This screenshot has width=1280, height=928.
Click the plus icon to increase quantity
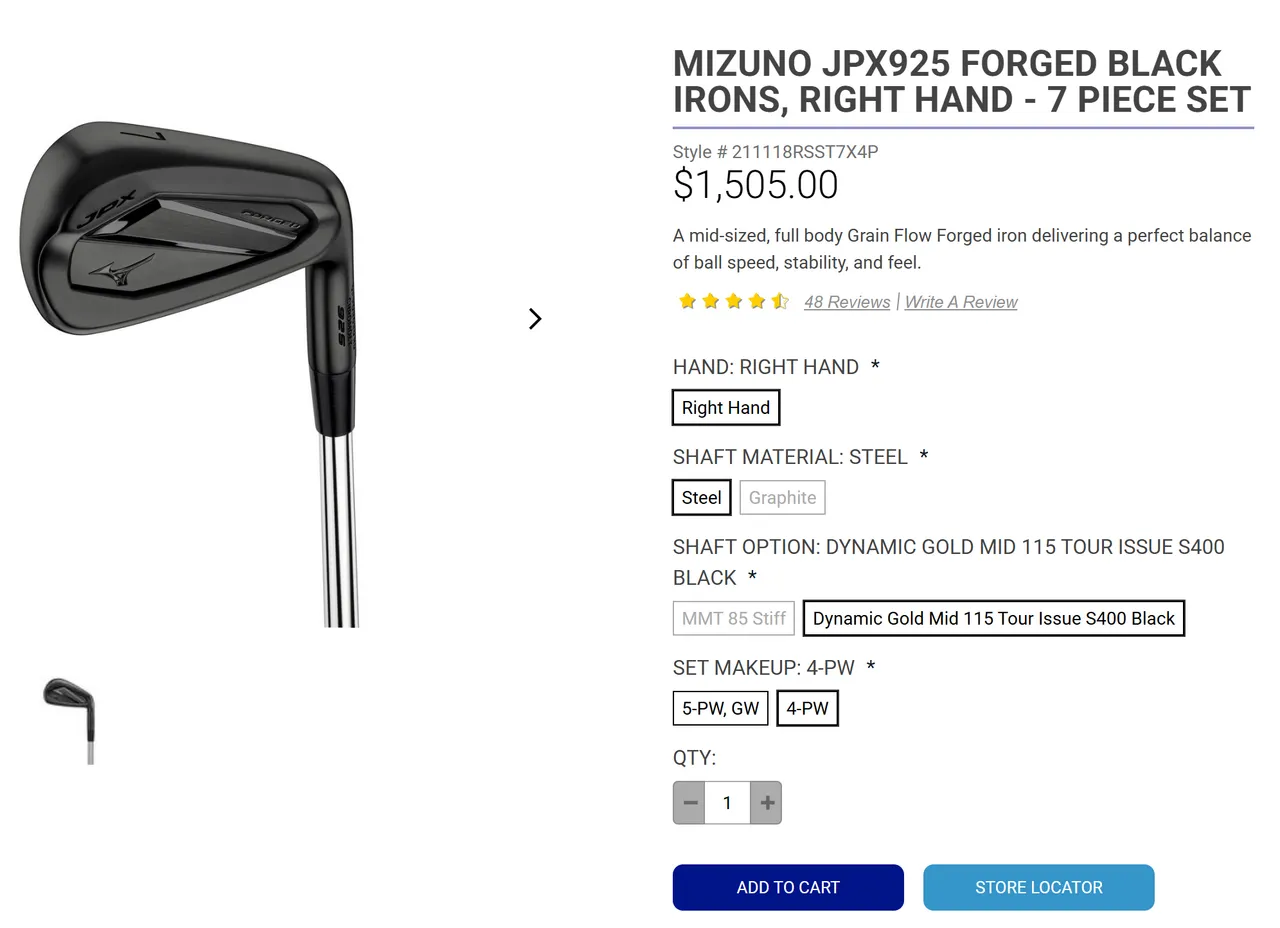click(x=766, y=802)
